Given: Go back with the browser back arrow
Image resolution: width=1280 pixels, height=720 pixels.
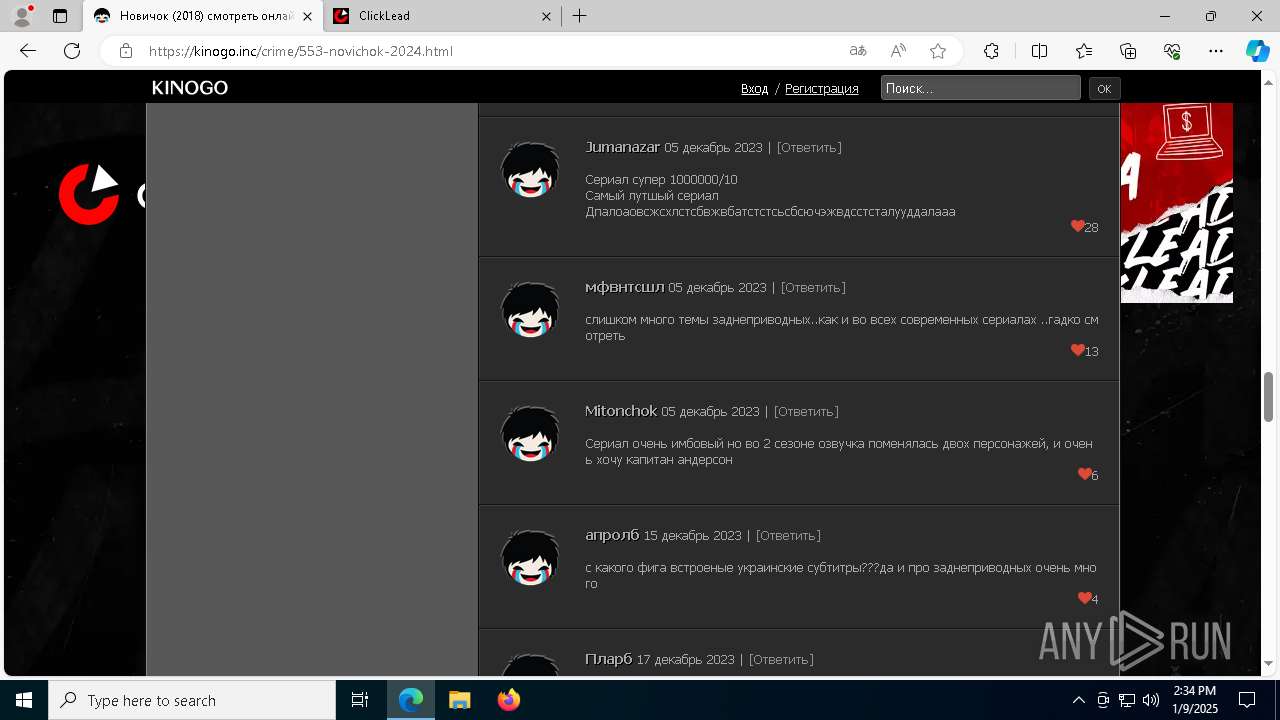Looking at the screenshot, I should pos(28,51).
